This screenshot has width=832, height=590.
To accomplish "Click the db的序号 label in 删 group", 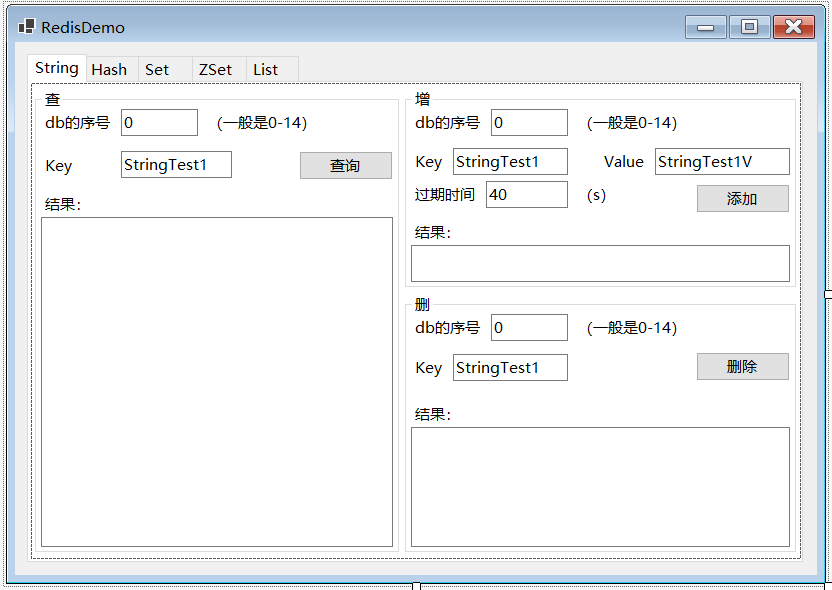I will click(447, 327).
